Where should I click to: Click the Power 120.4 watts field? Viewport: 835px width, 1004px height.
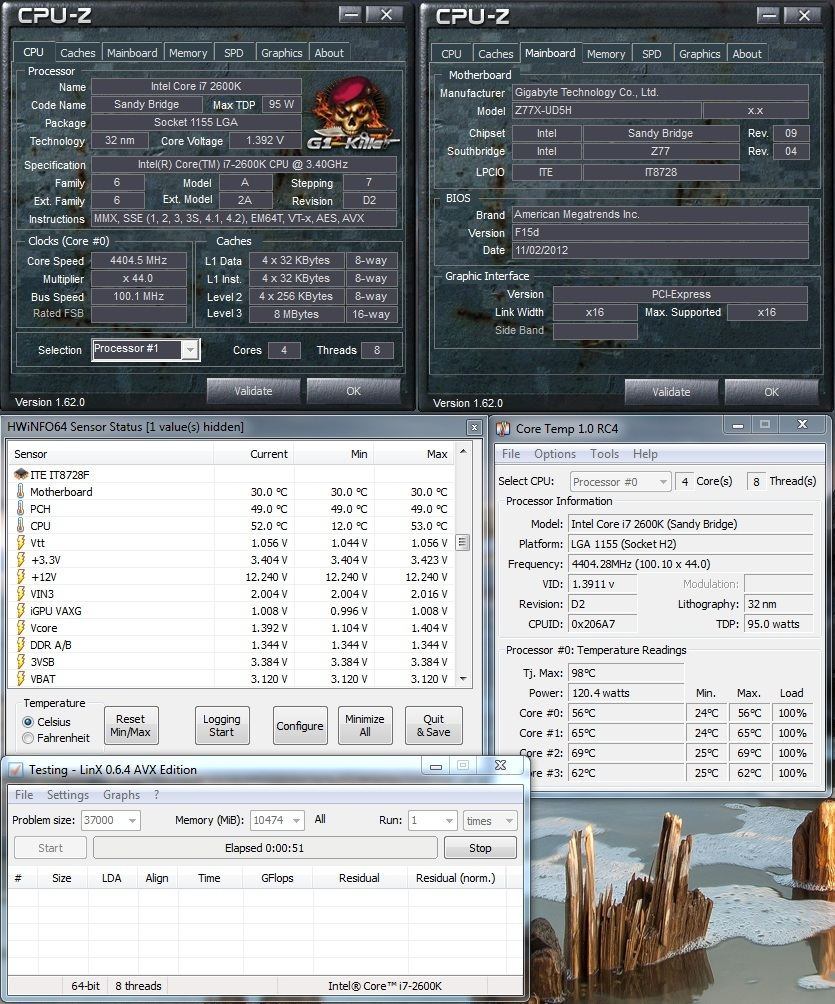626,693
